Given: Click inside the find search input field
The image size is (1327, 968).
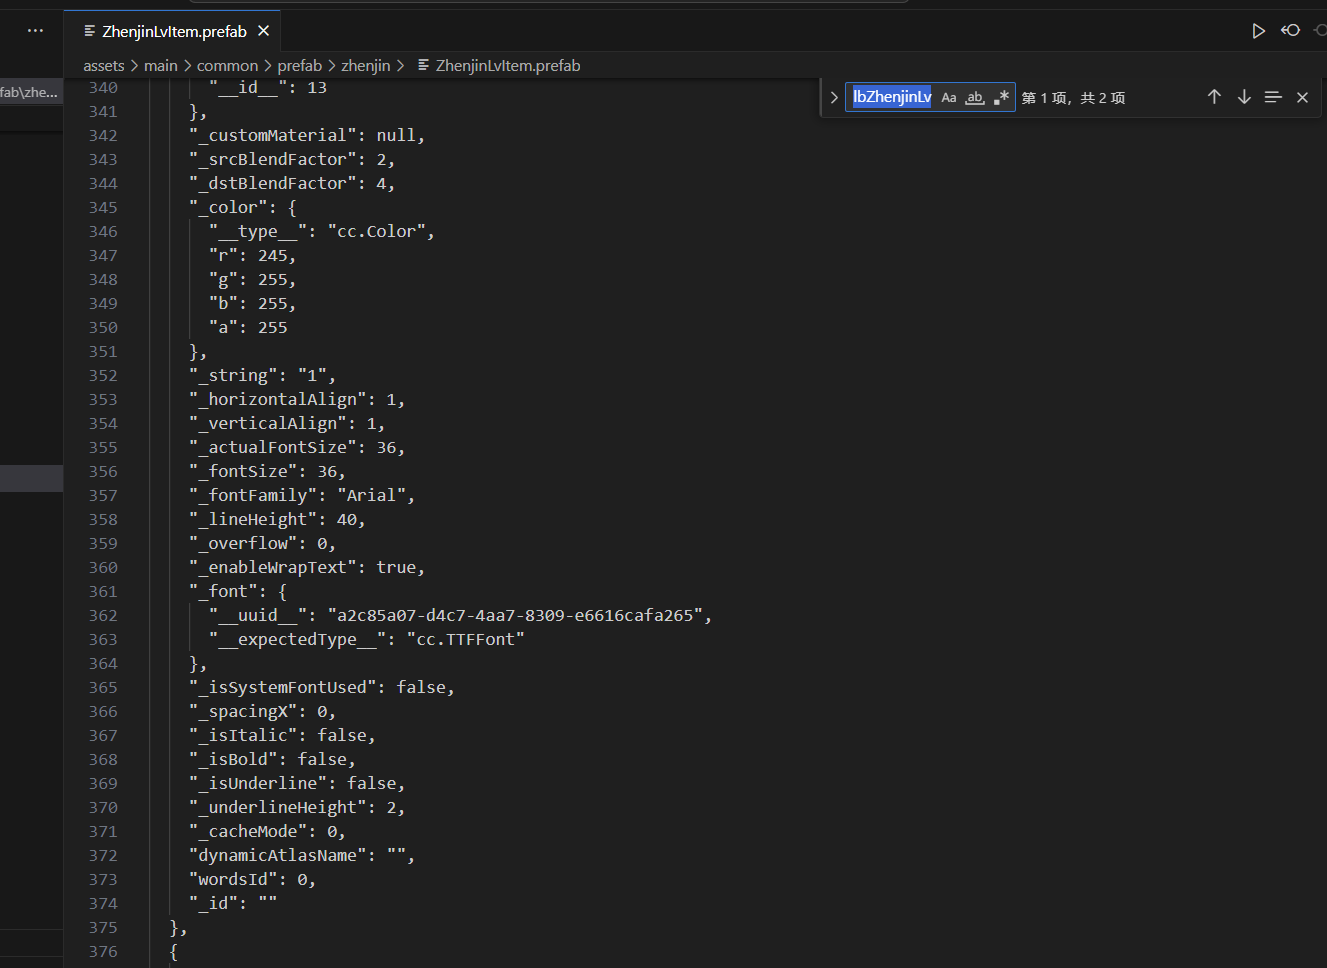Looking at the screenshot, I should (x=891, y=97).
